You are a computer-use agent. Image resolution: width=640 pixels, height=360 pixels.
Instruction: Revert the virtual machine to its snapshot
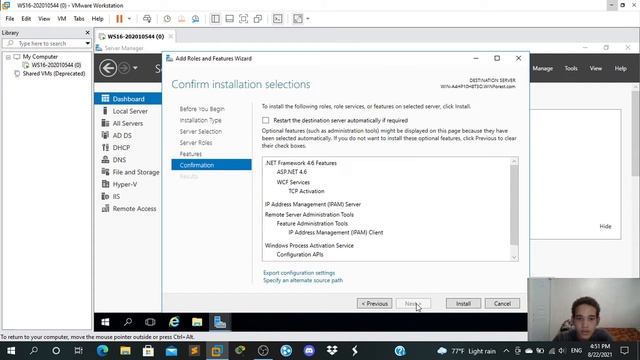(x=181, y=19)
